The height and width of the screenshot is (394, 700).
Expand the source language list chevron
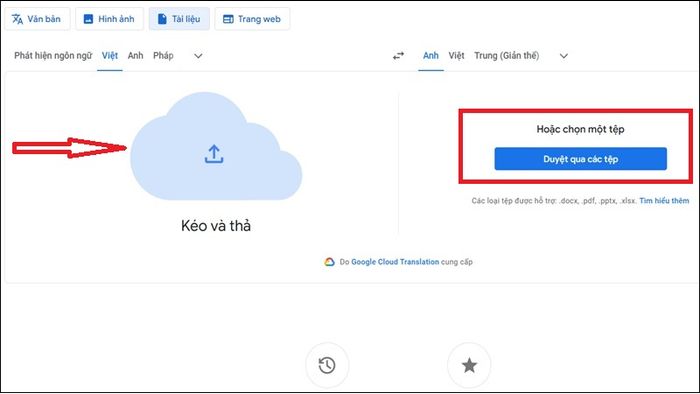tap(198, 56)
